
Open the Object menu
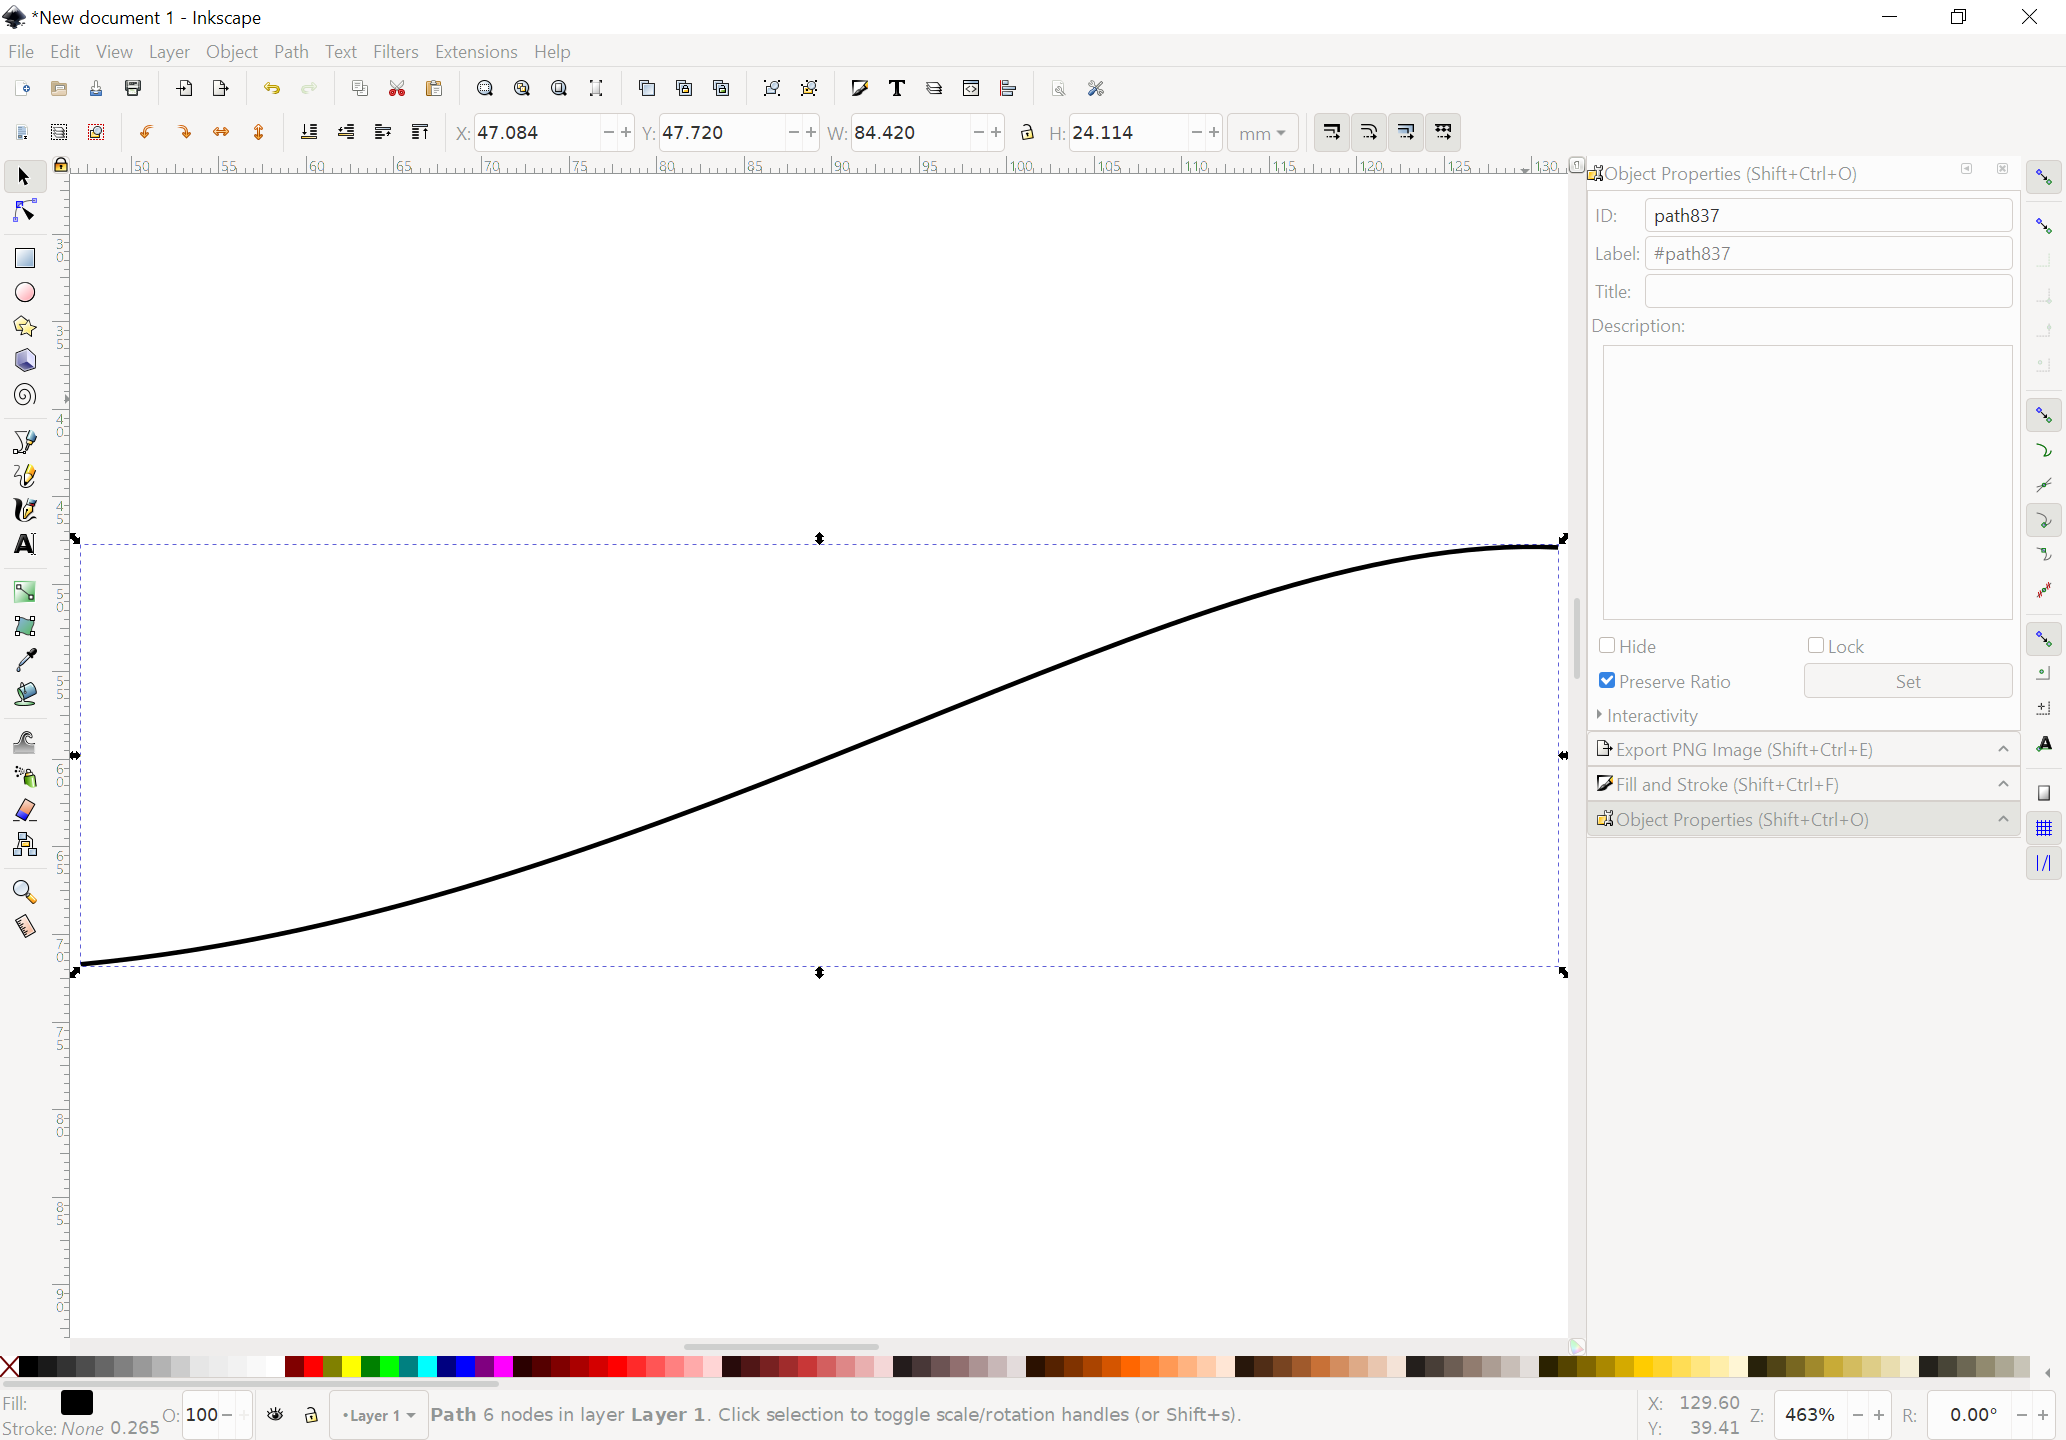232,51
